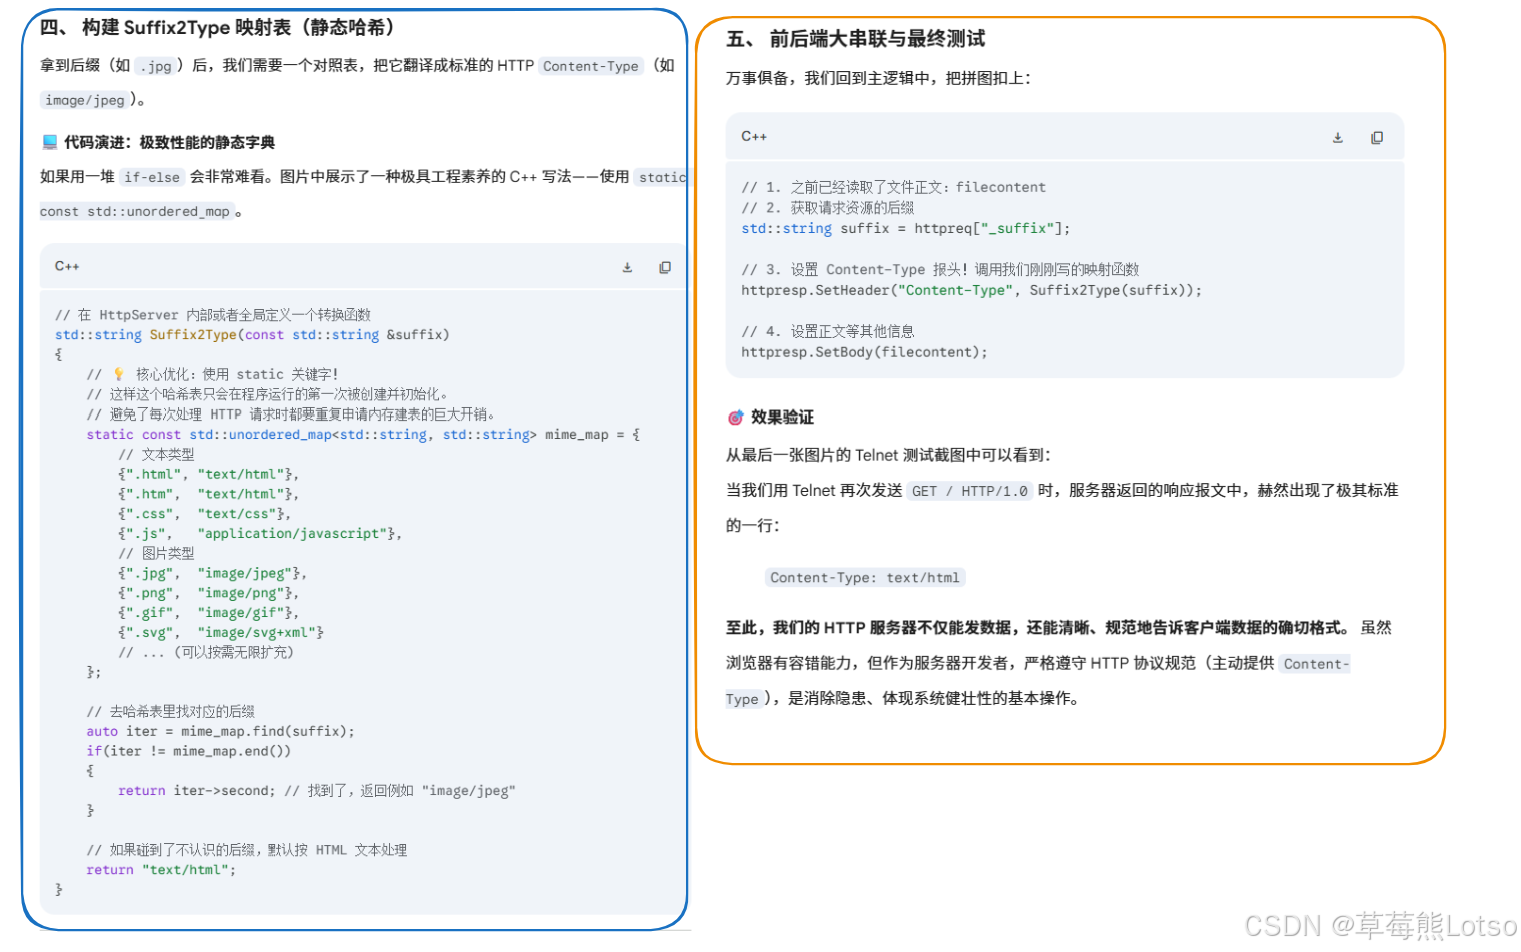Click the target emoji beside 效果验证
The image size is (1521, 952).
tap(735, 417)
